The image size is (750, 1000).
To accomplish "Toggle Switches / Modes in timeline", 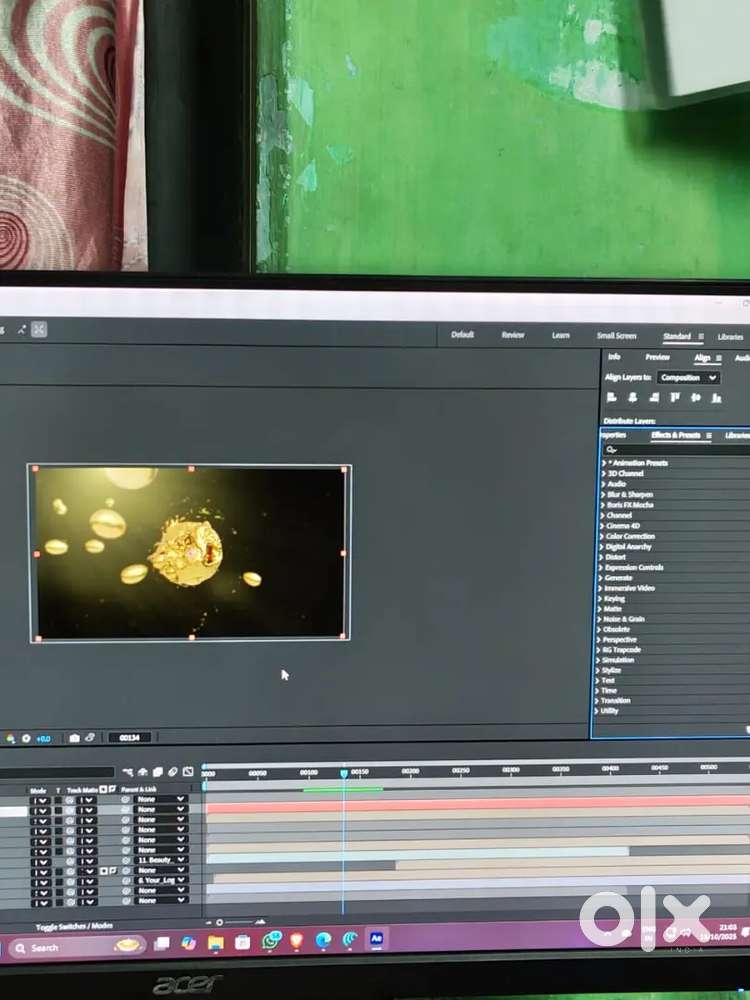I will point(74,927).
